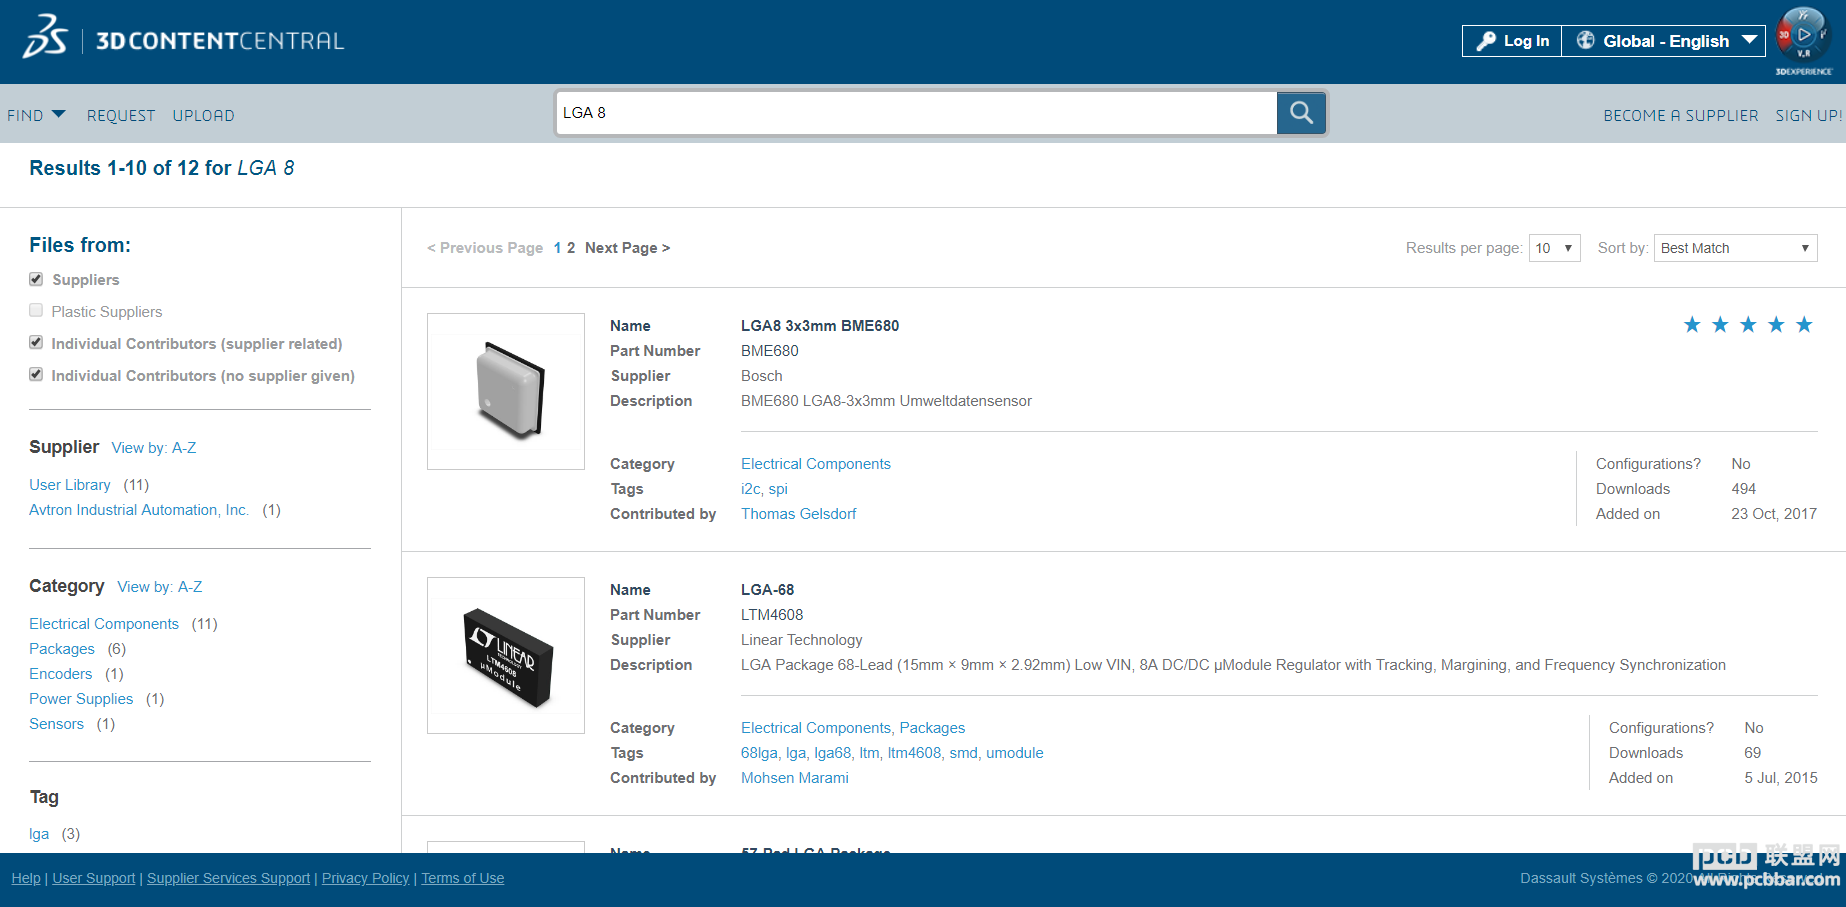Screen dimensions: 1846x907
Task: Filter by Power Supplies category
Action: 81,699
